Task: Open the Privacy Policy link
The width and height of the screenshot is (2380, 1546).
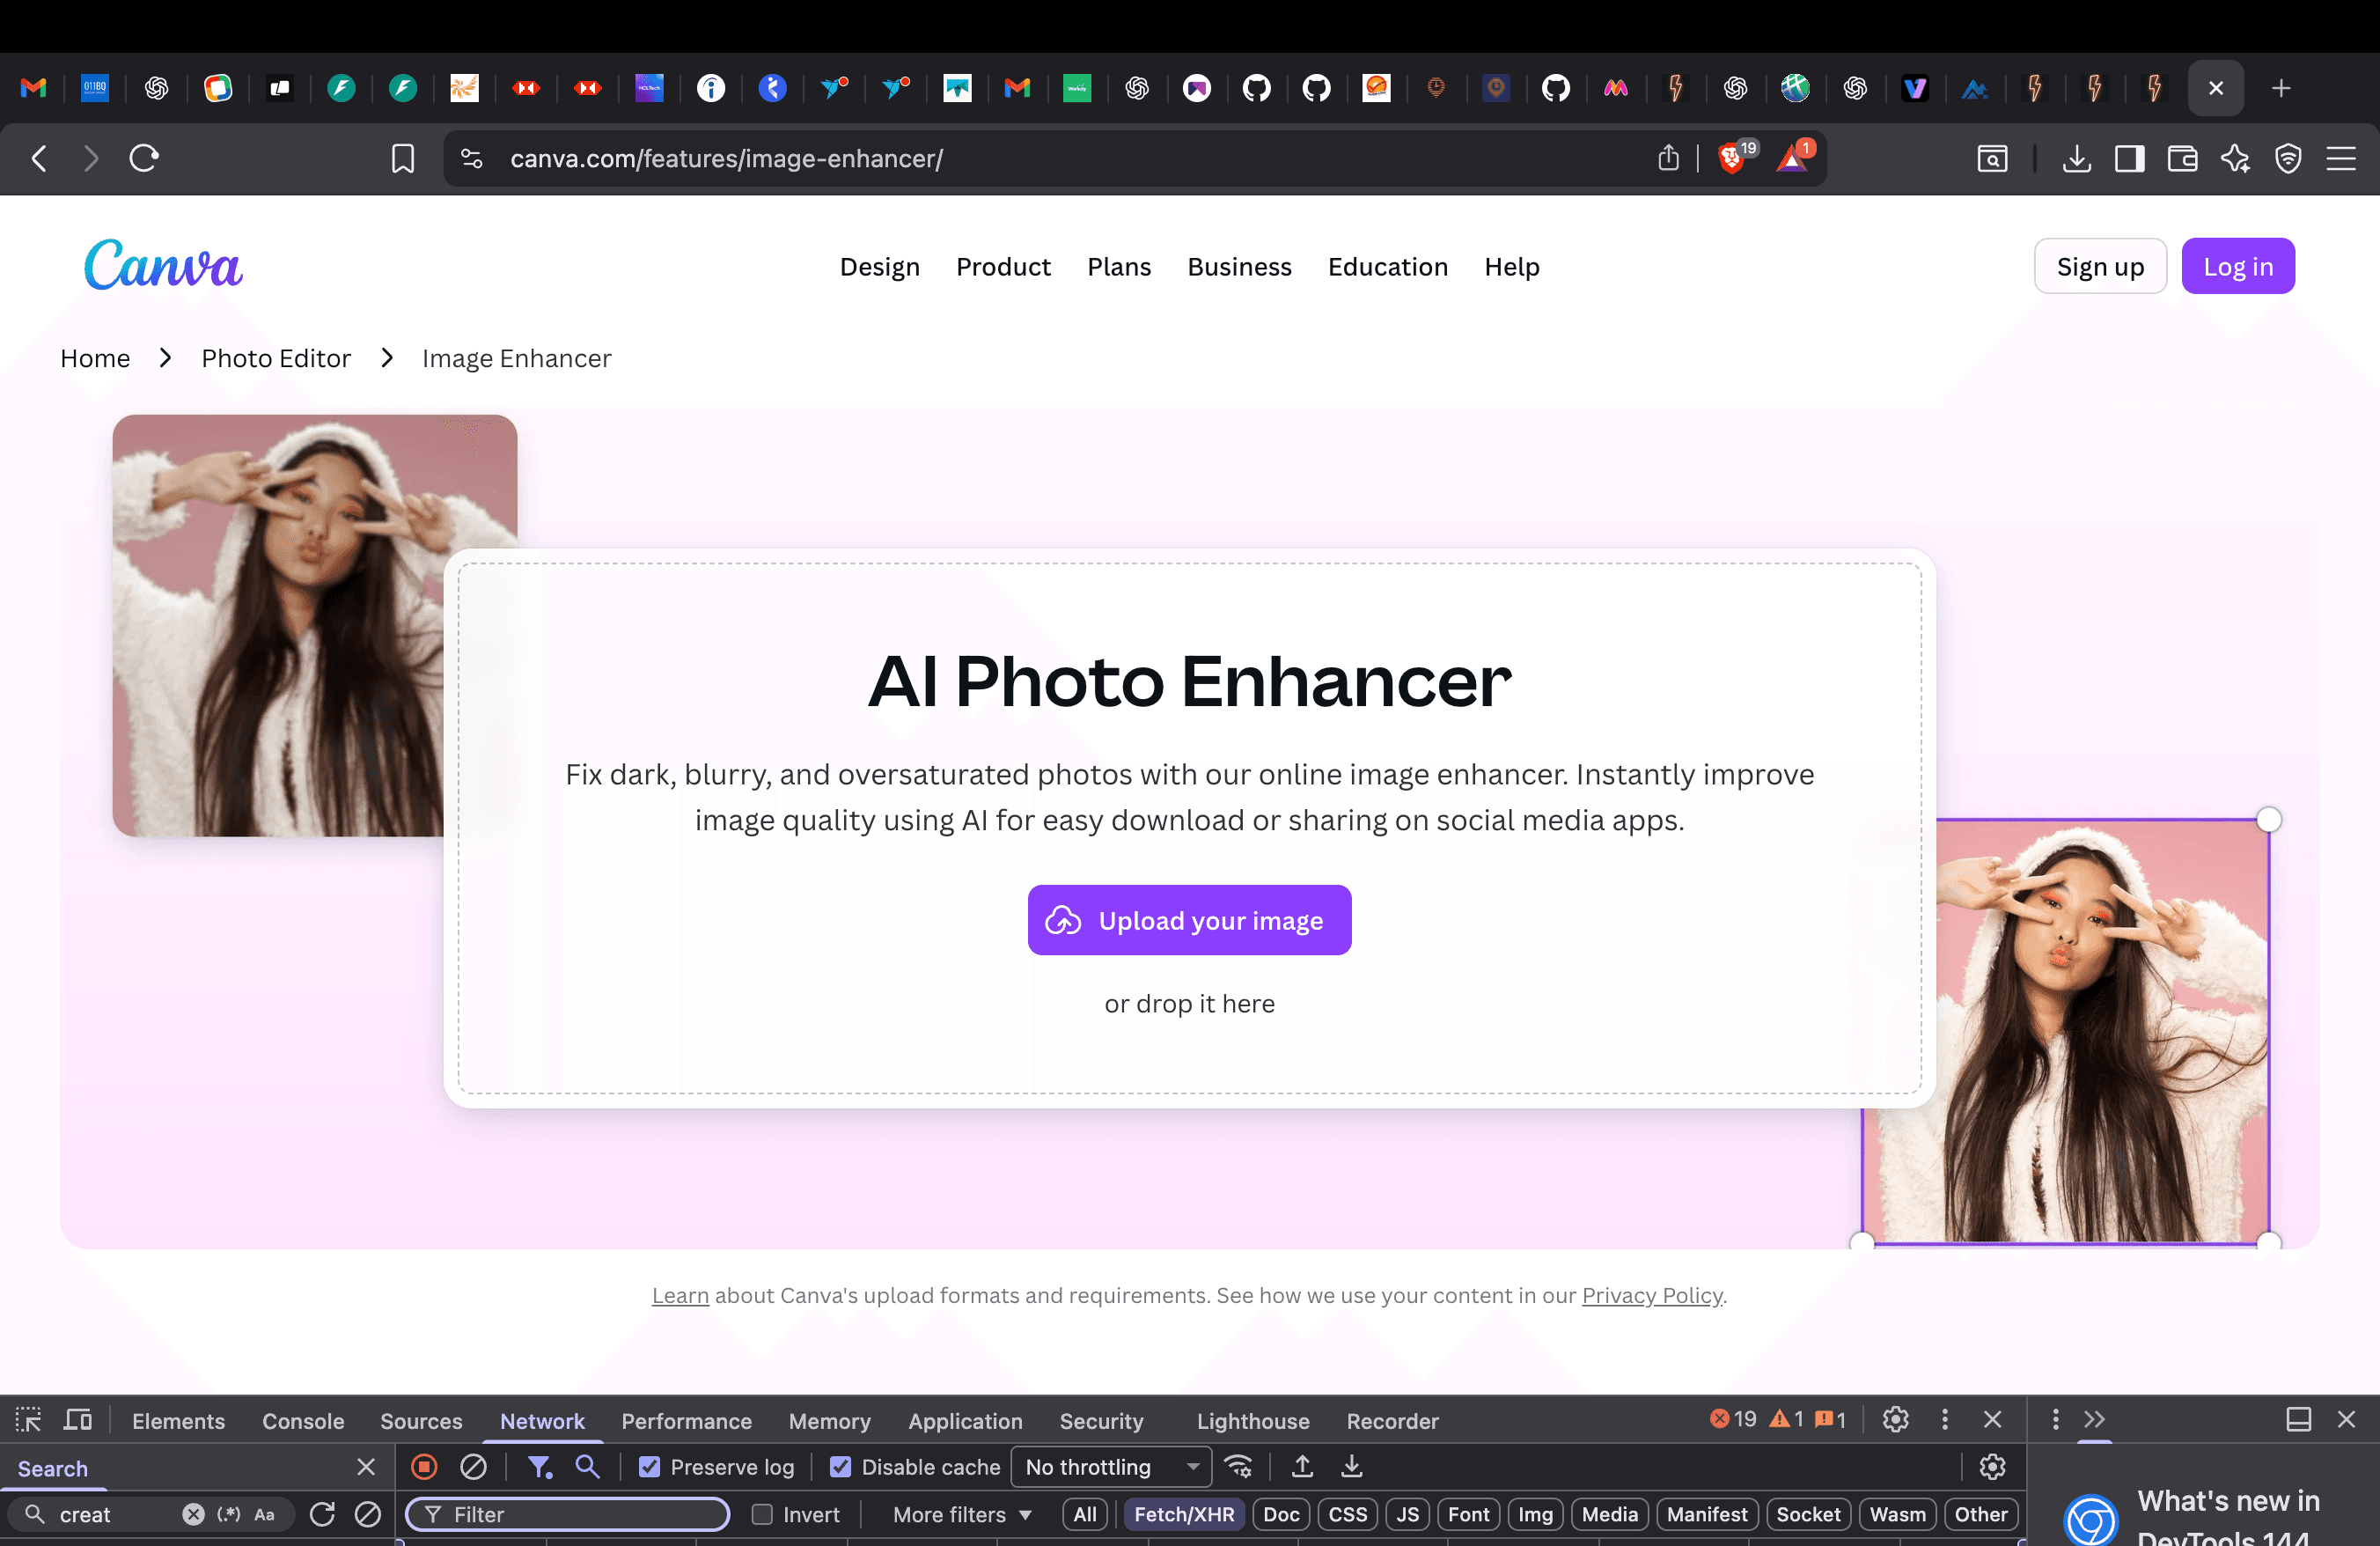Action: 1651,1295
